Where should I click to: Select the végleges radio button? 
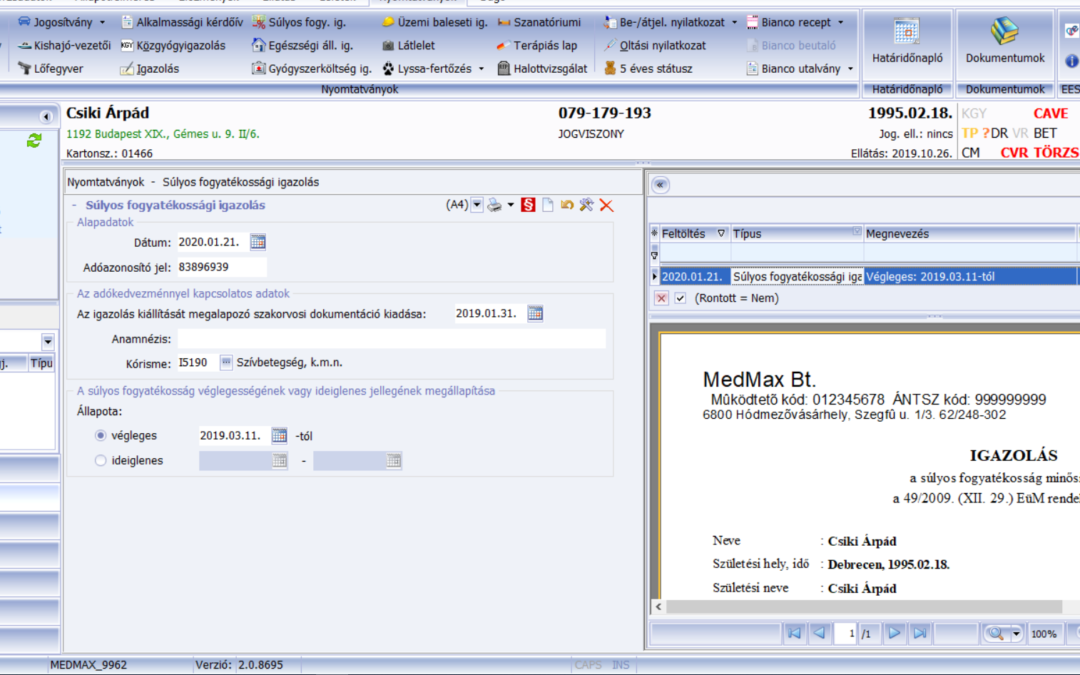pyautogui.click(x=100, y=436)
